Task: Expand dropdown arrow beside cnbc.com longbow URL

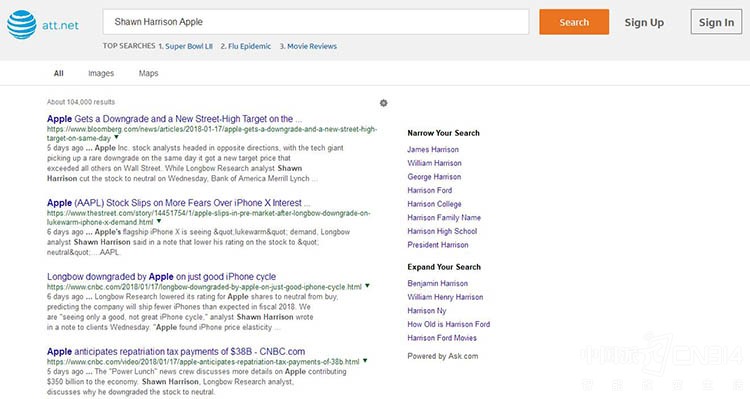Action: (367, 286)
